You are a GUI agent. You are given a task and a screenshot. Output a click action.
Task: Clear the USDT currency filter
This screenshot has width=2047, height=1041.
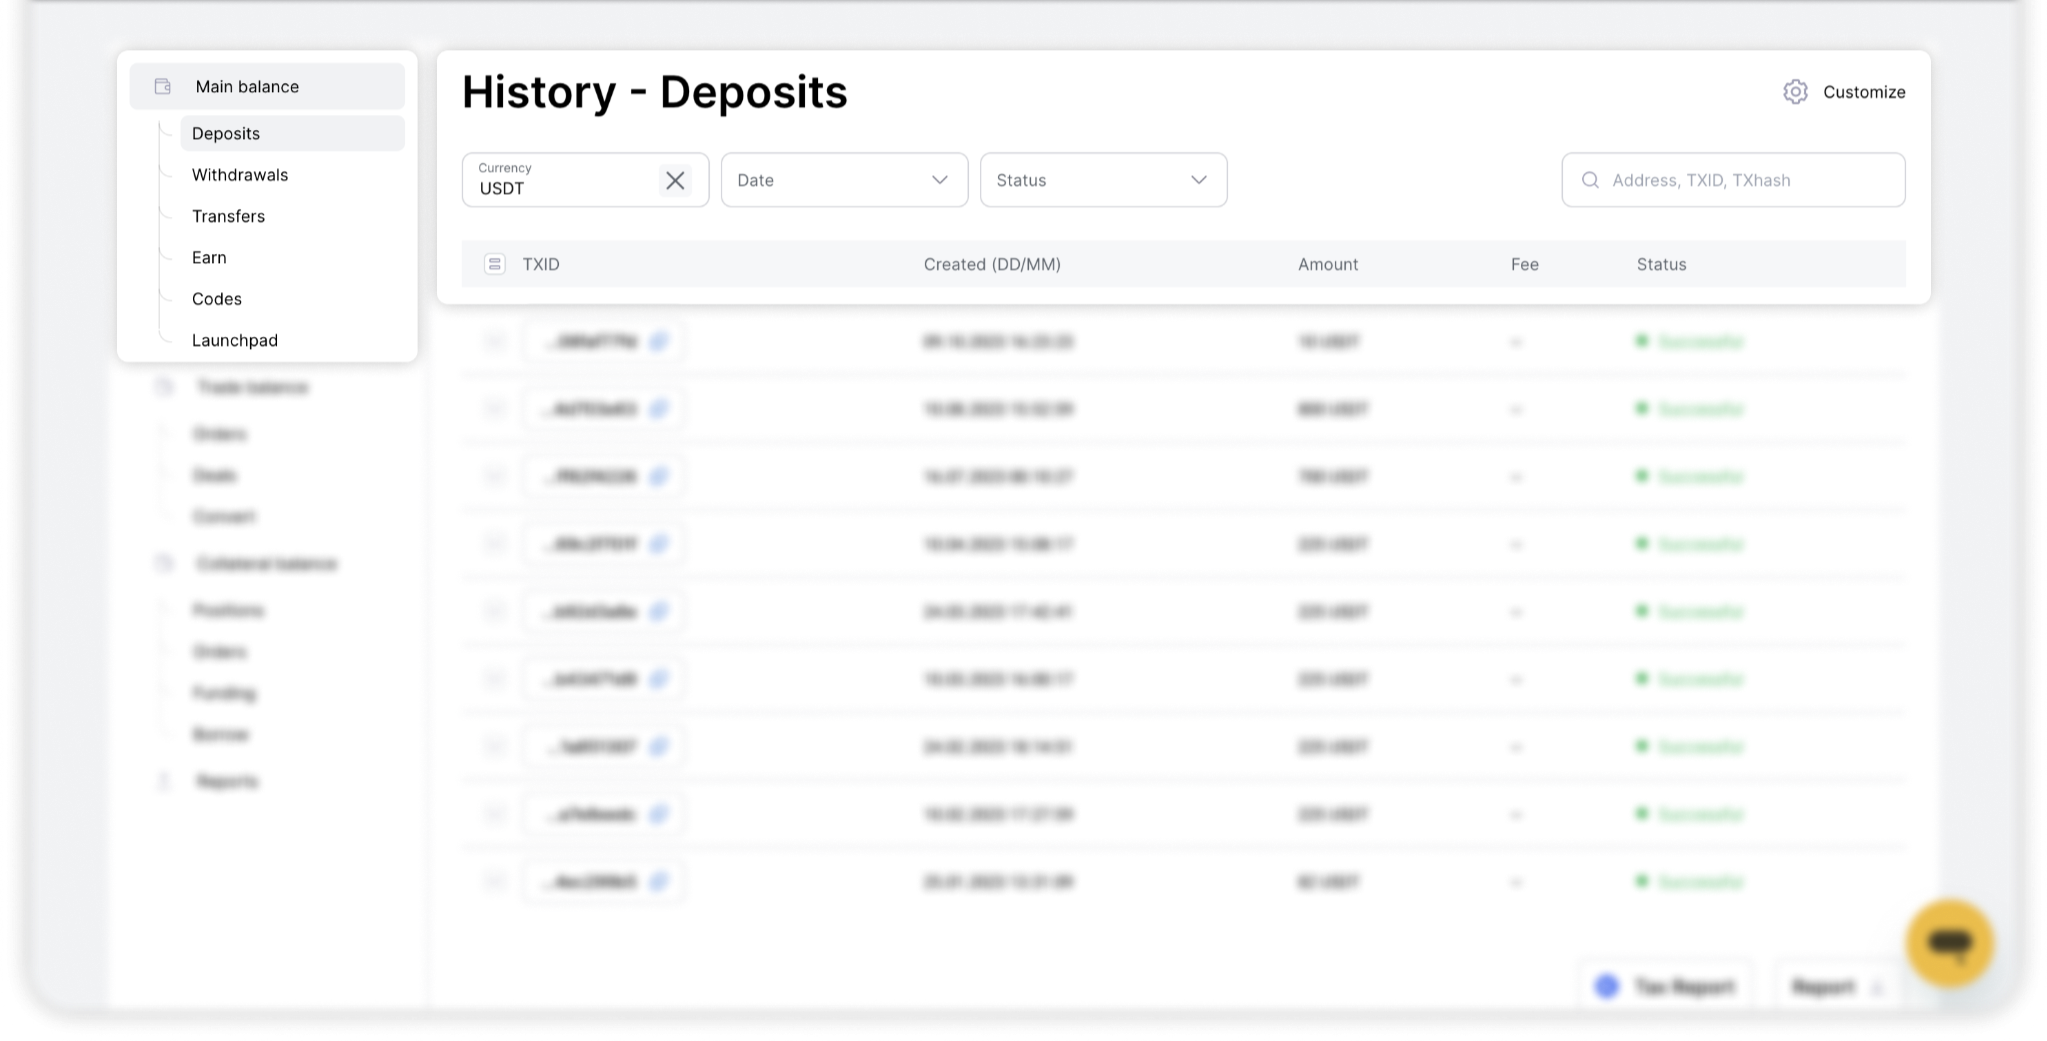point(675,180)
